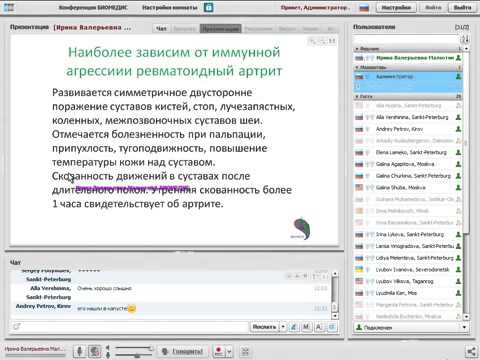Click the smiley emoji in Andrey Petrov's message
The image size is (480, 360).
(x=132, y=308)
